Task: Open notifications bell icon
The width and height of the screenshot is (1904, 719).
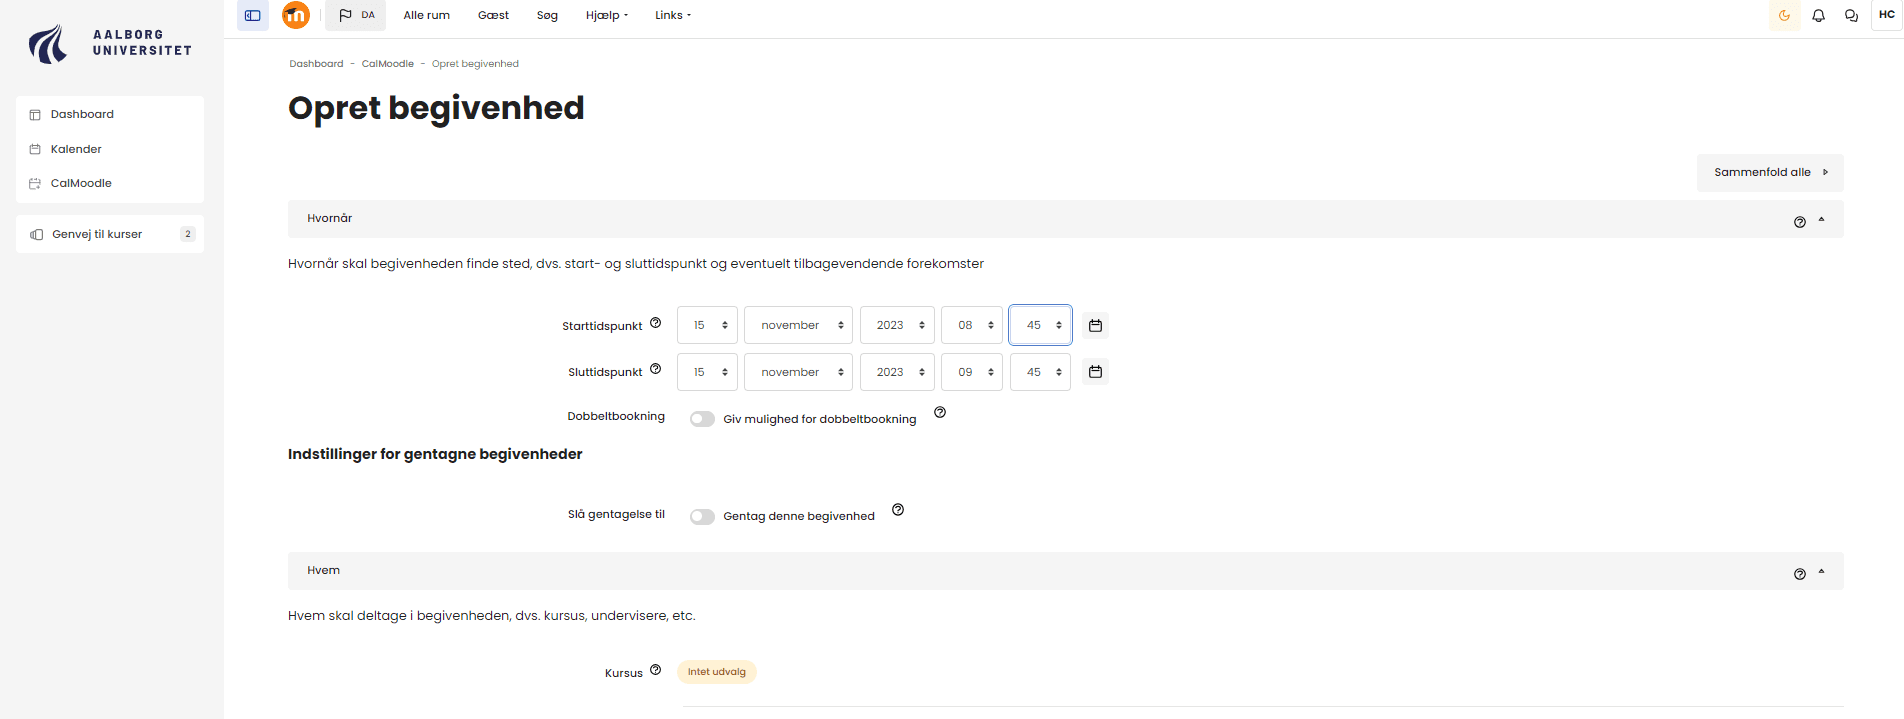Action: (1818, 16)
